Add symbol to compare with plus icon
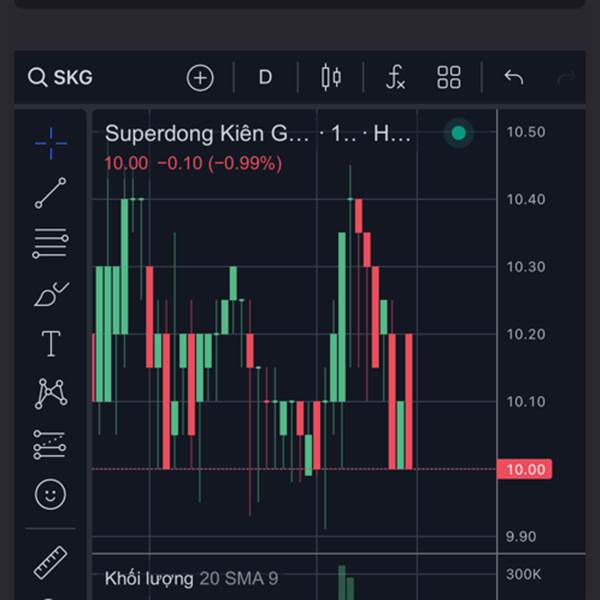 (x=200, y=78)
